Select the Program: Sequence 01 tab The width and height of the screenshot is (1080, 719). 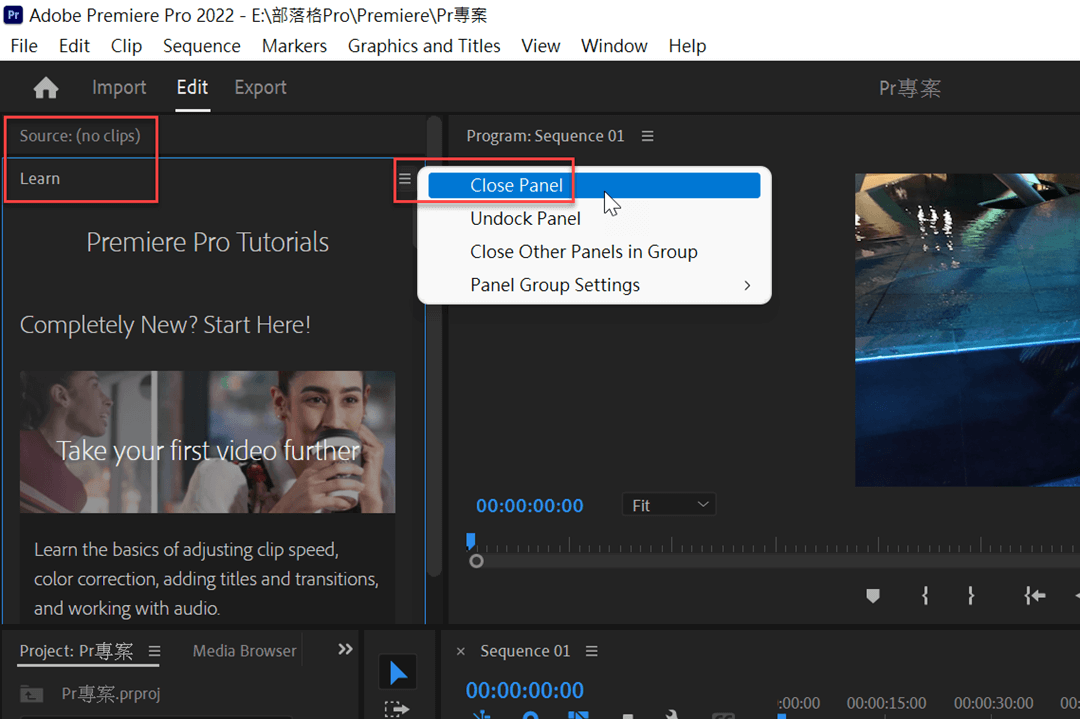pyautogui.click(x=545, y=136)
